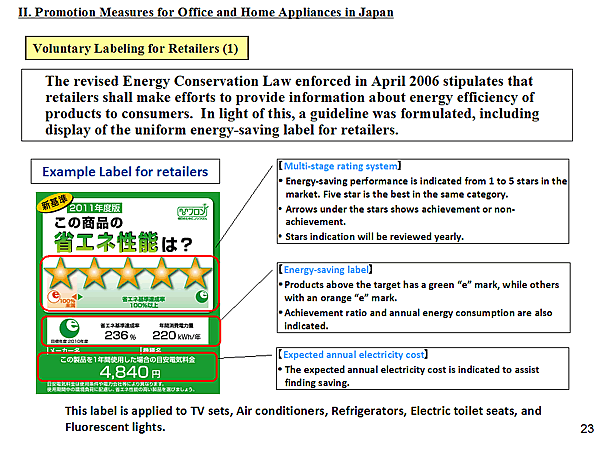Click the 省エネ基準達成率 100%以上 caption under stars
The image size is (600, 450).
coord(144,302)
